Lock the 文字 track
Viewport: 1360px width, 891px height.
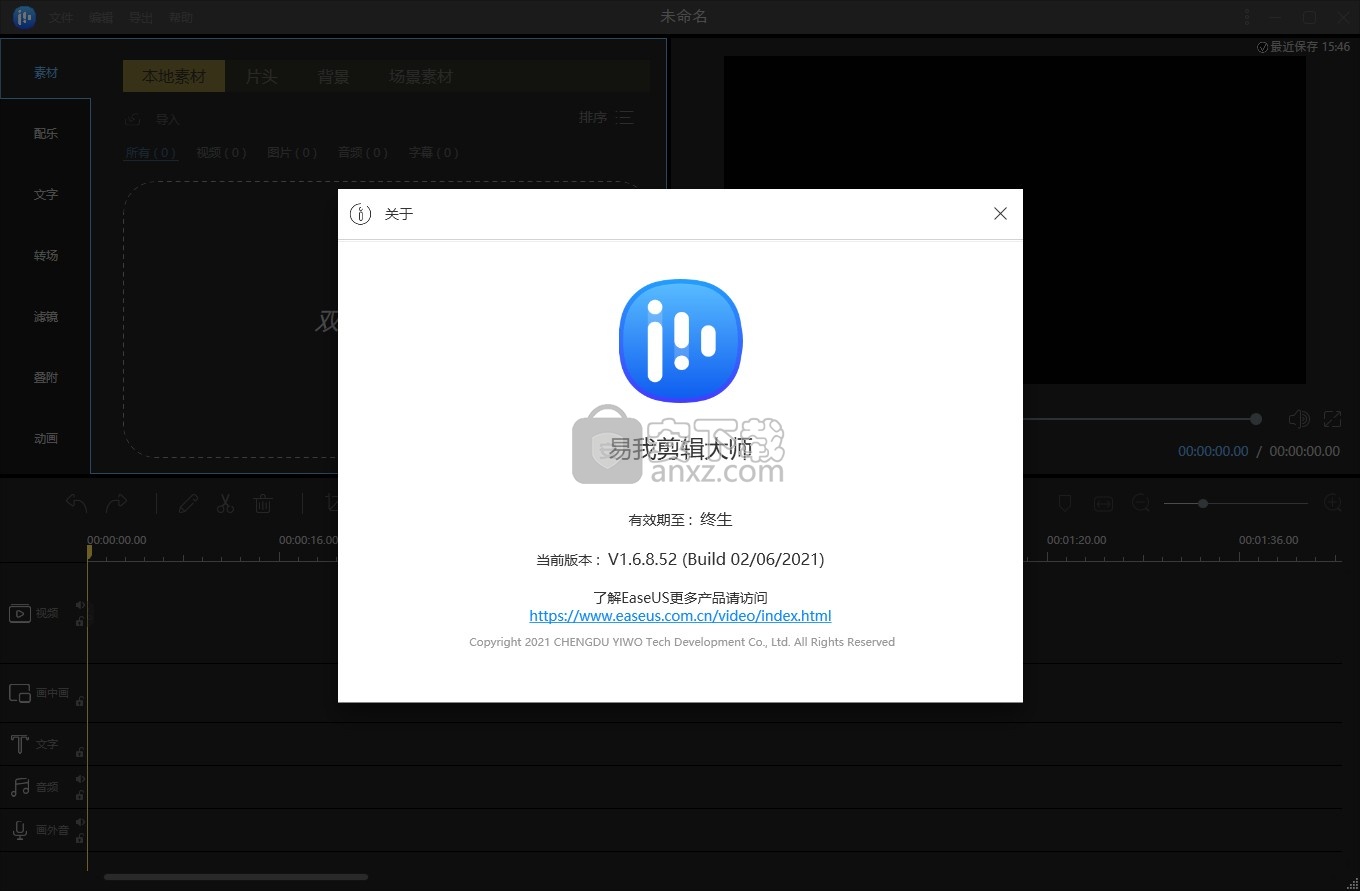pyautogui.click(x=80, y=752)
